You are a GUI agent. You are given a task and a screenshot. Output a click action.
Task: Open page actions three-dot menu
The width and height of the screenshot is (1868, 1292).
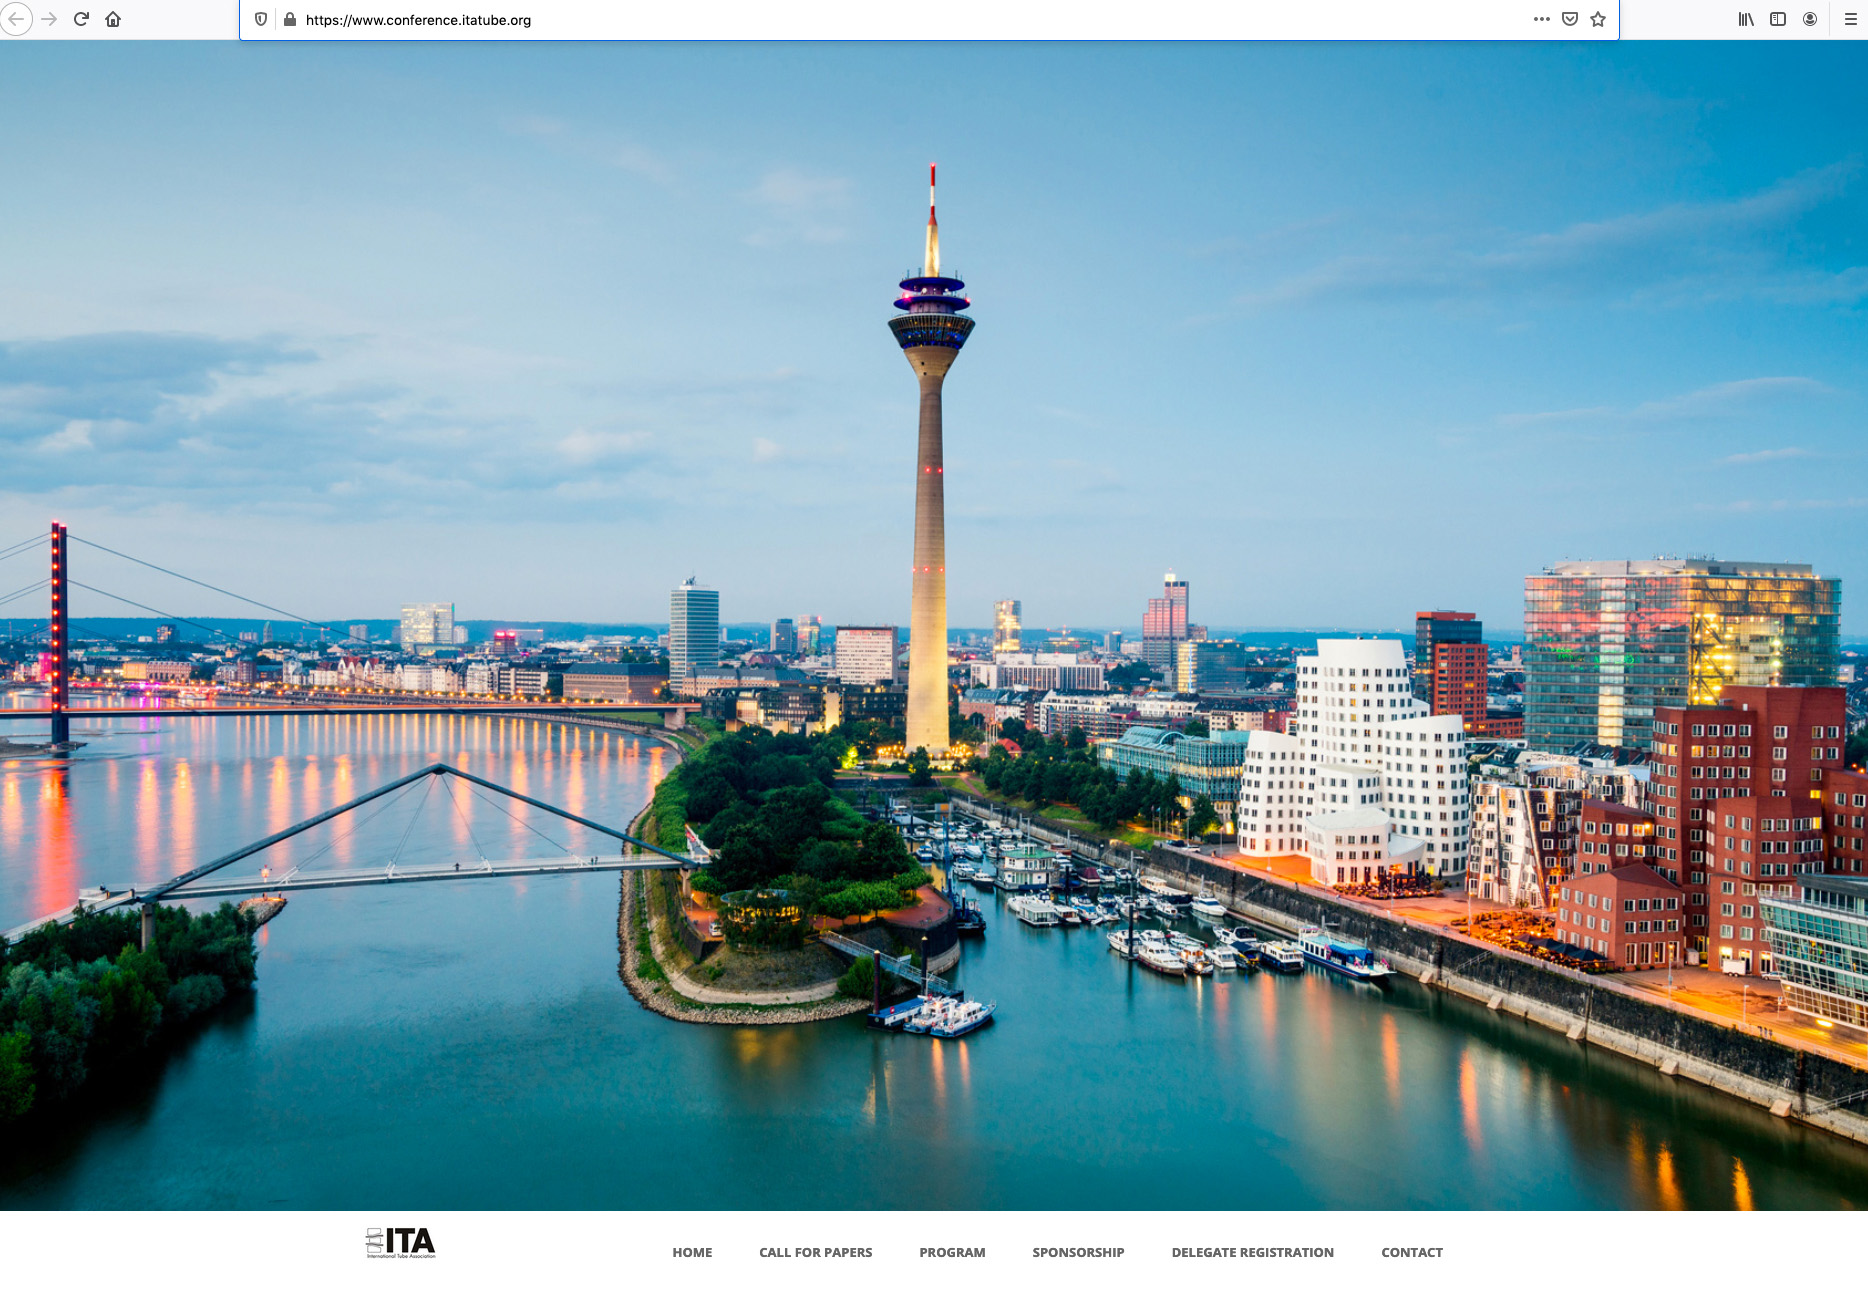click(1541, 19)
